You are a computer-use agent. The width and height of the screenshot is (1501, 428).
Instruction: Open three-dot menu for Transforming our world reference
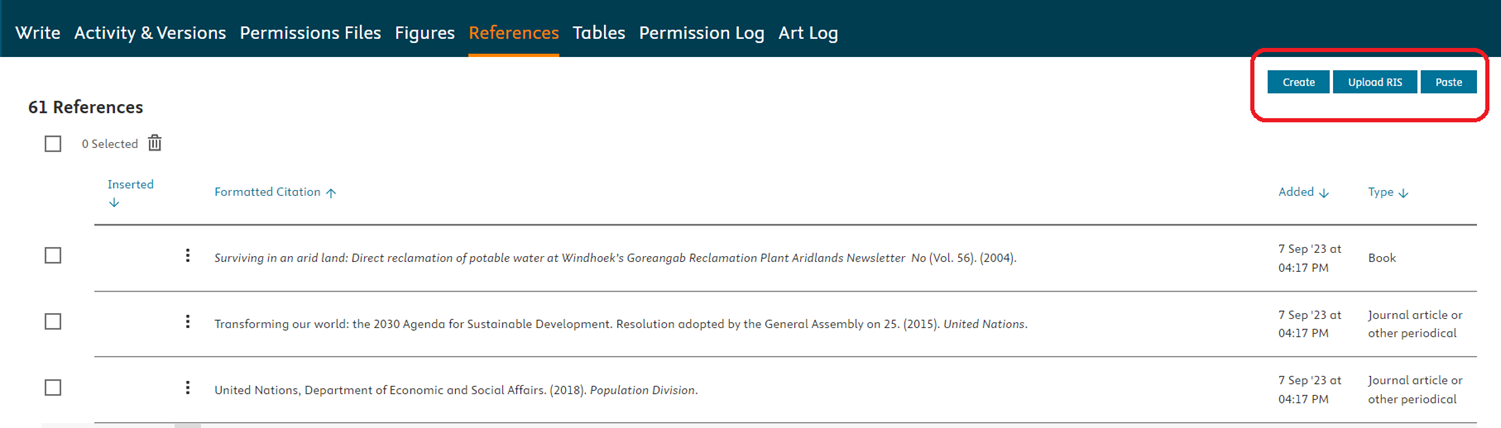point(187,322)
